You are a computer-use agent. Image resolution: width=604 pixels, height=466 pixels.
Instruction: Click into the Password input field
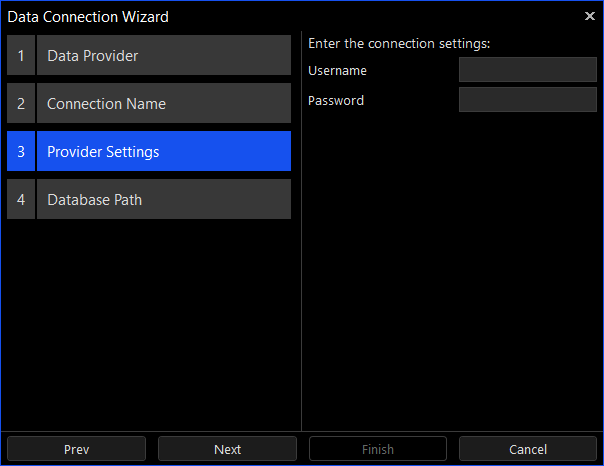[x=527, y=100]
